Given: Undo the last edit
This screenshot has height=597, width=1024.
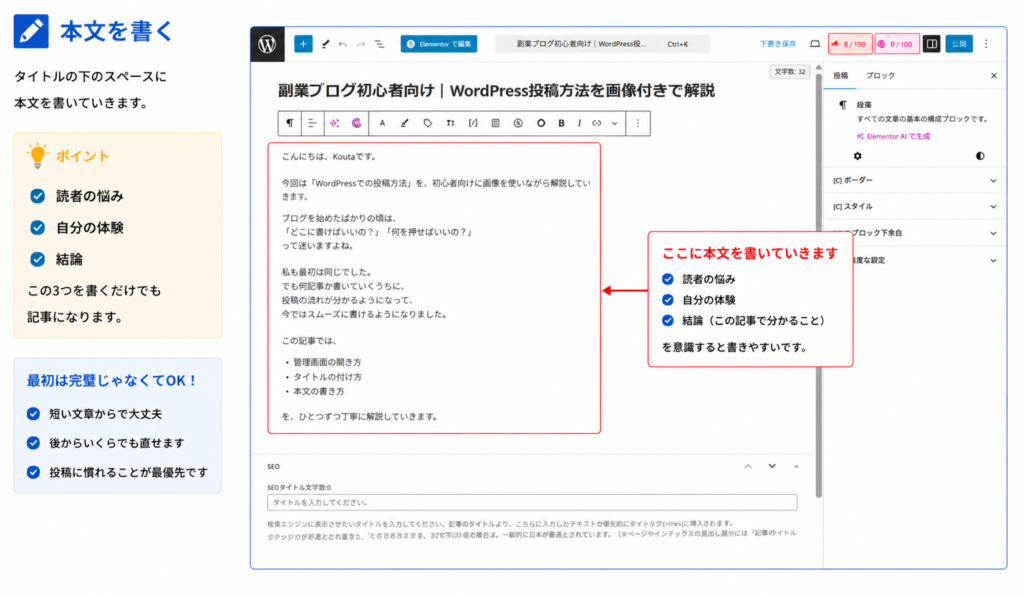Looking at the screenshot, I should 343,44.
